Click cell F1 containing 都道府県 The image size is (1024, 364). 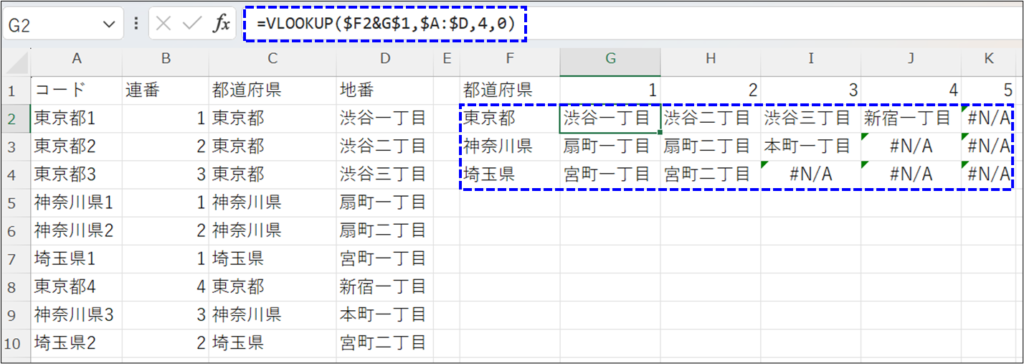[509, 90]
